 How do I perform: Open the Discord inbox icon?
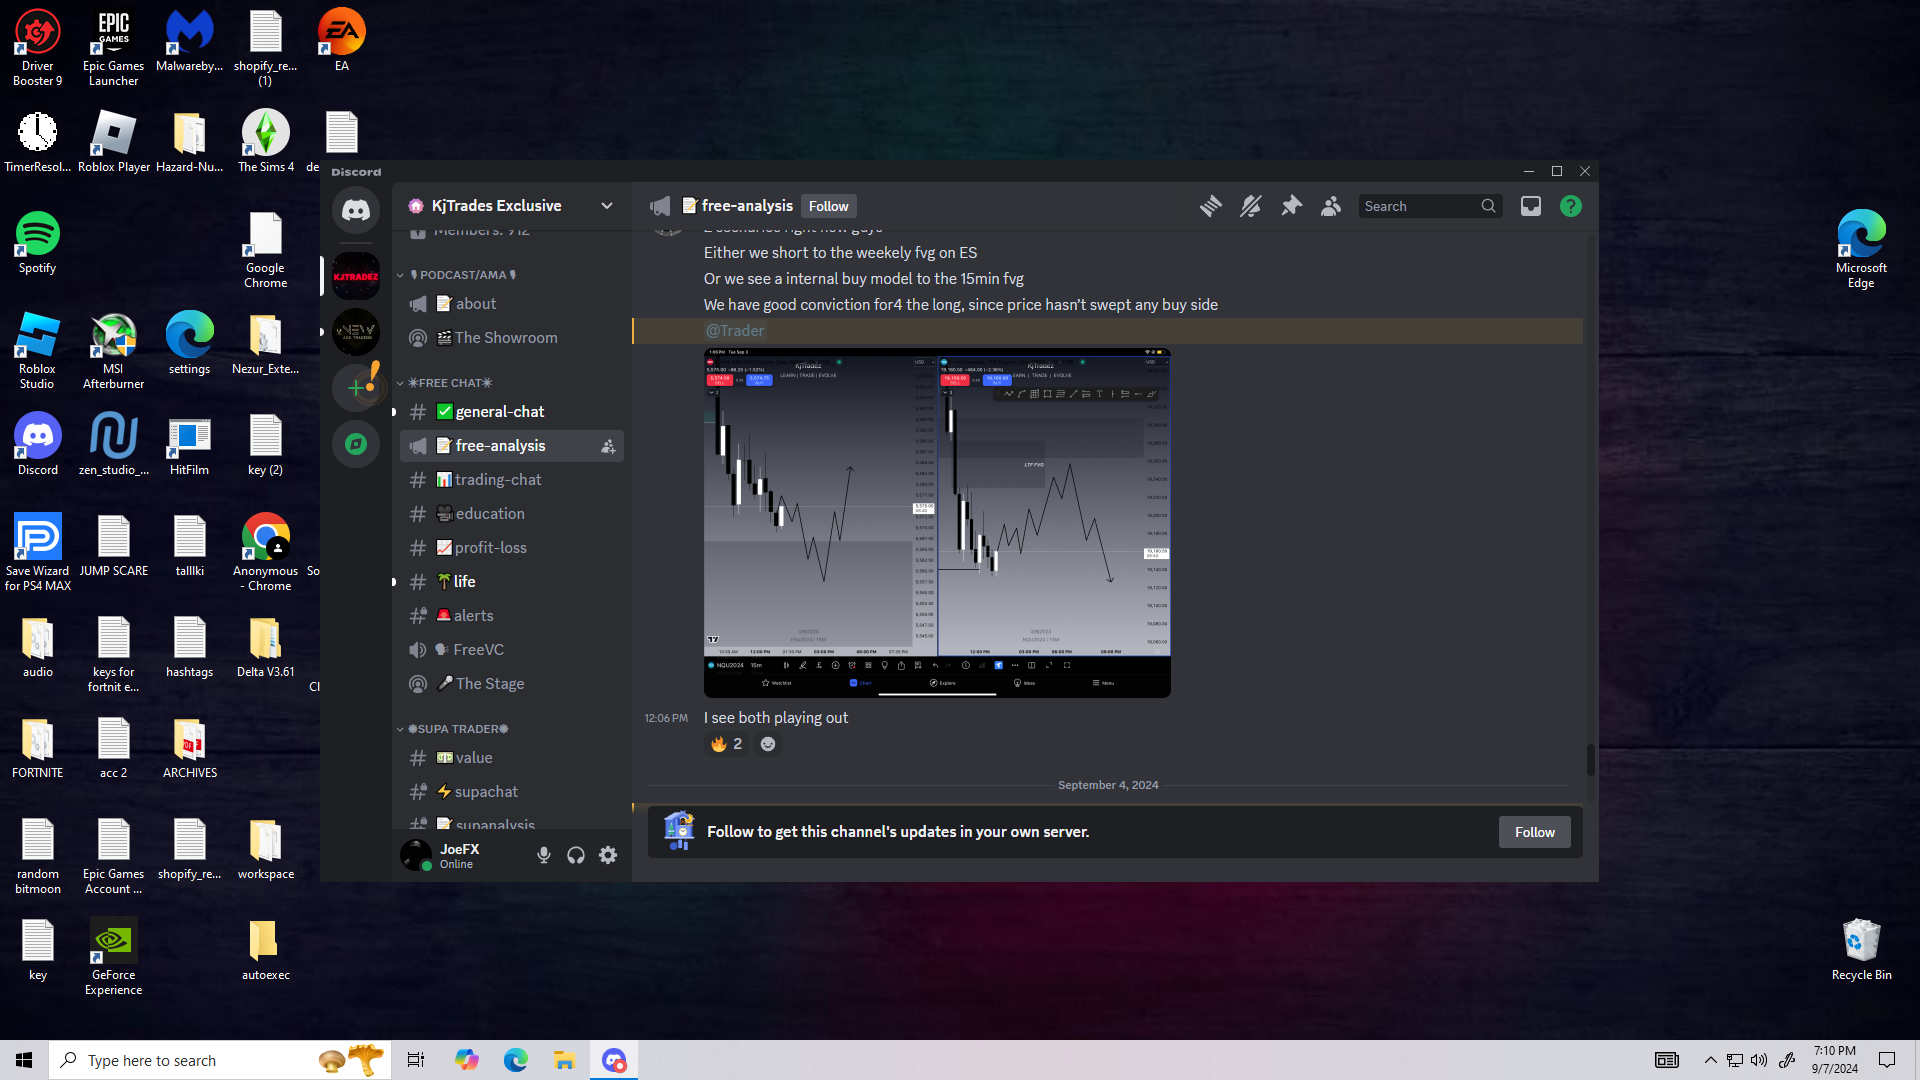[x=1530, y=206]
